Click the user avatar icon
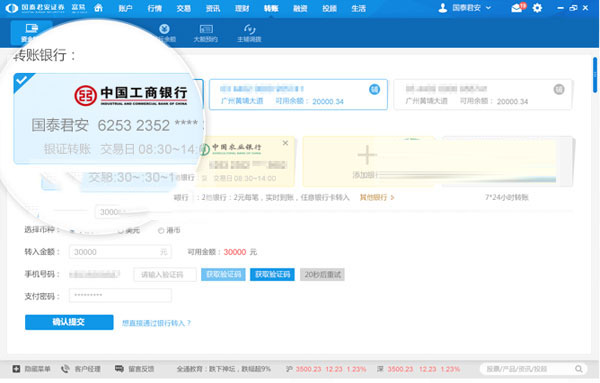The width and height of the screenshot is (600, 383). click(x=443, y=8)
